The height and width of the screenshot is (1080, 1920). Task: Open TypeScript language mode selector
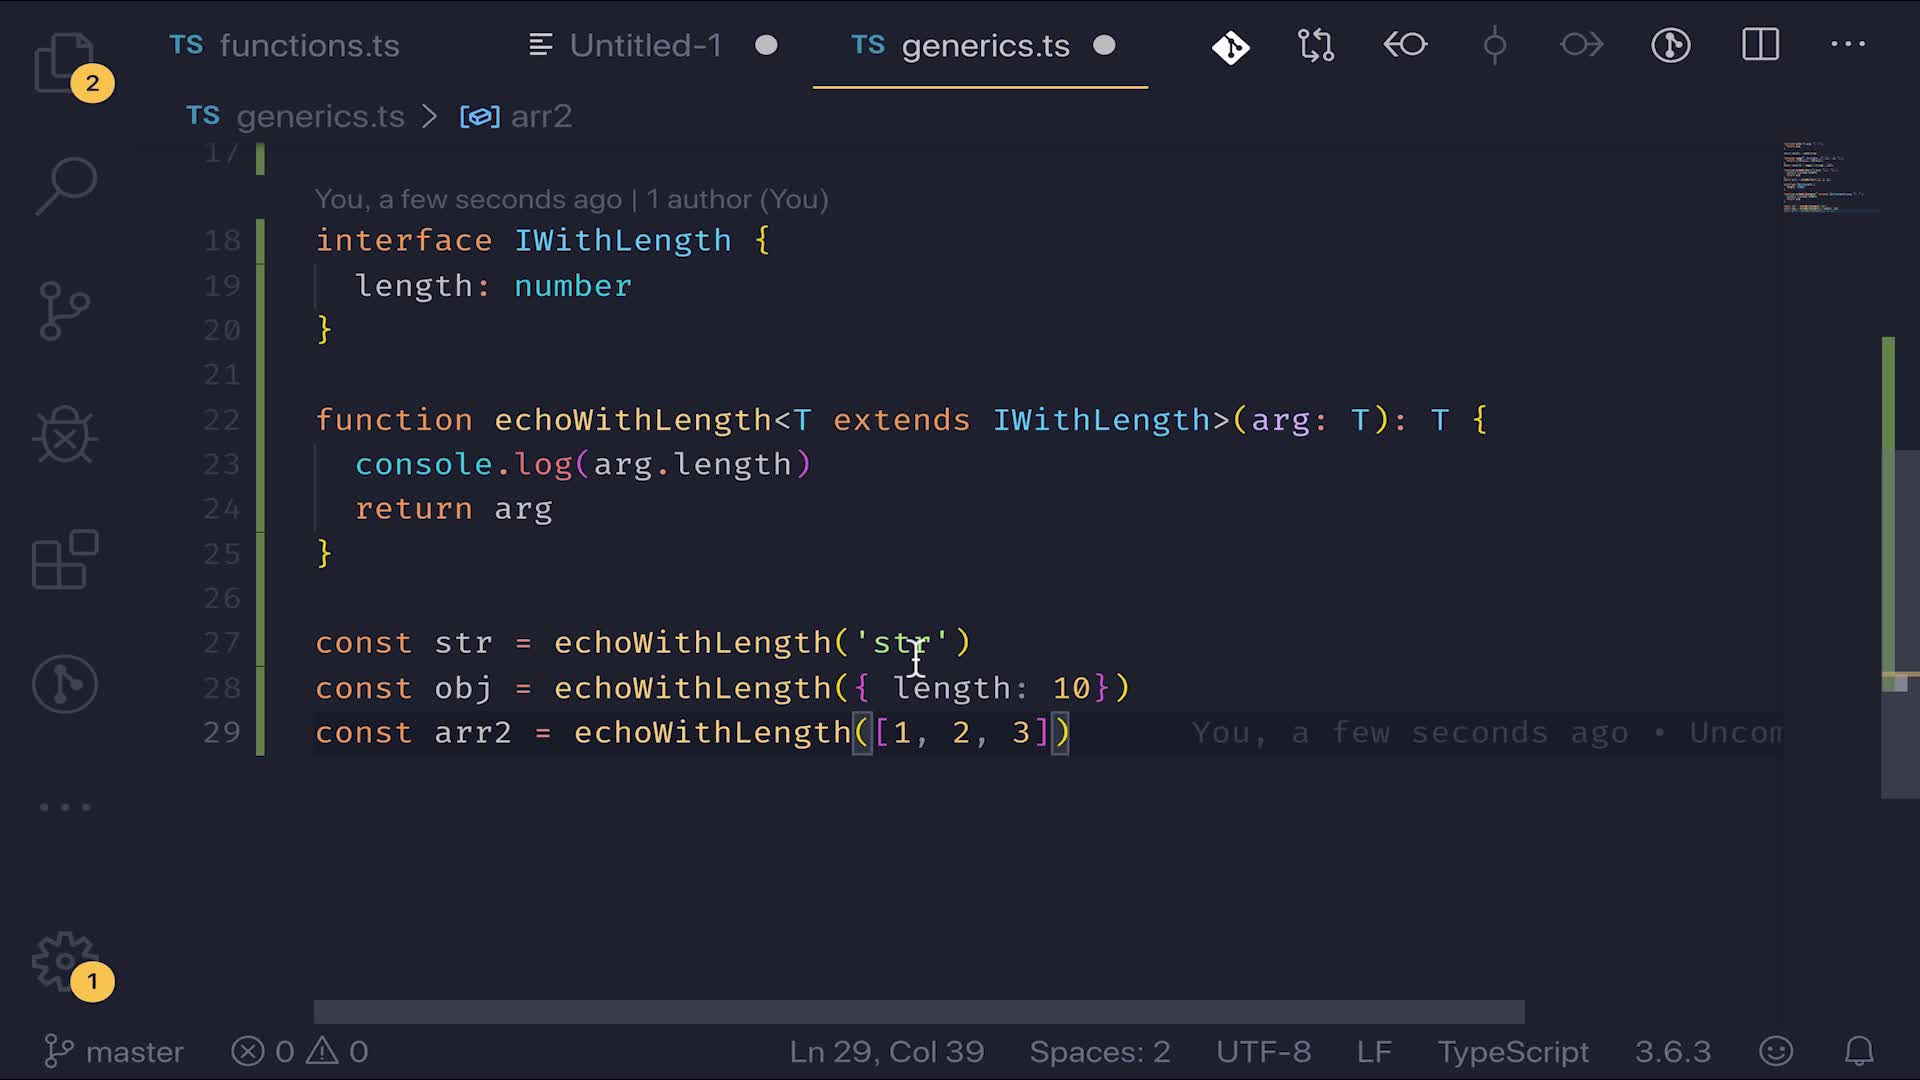[x=1512, y=1052]
